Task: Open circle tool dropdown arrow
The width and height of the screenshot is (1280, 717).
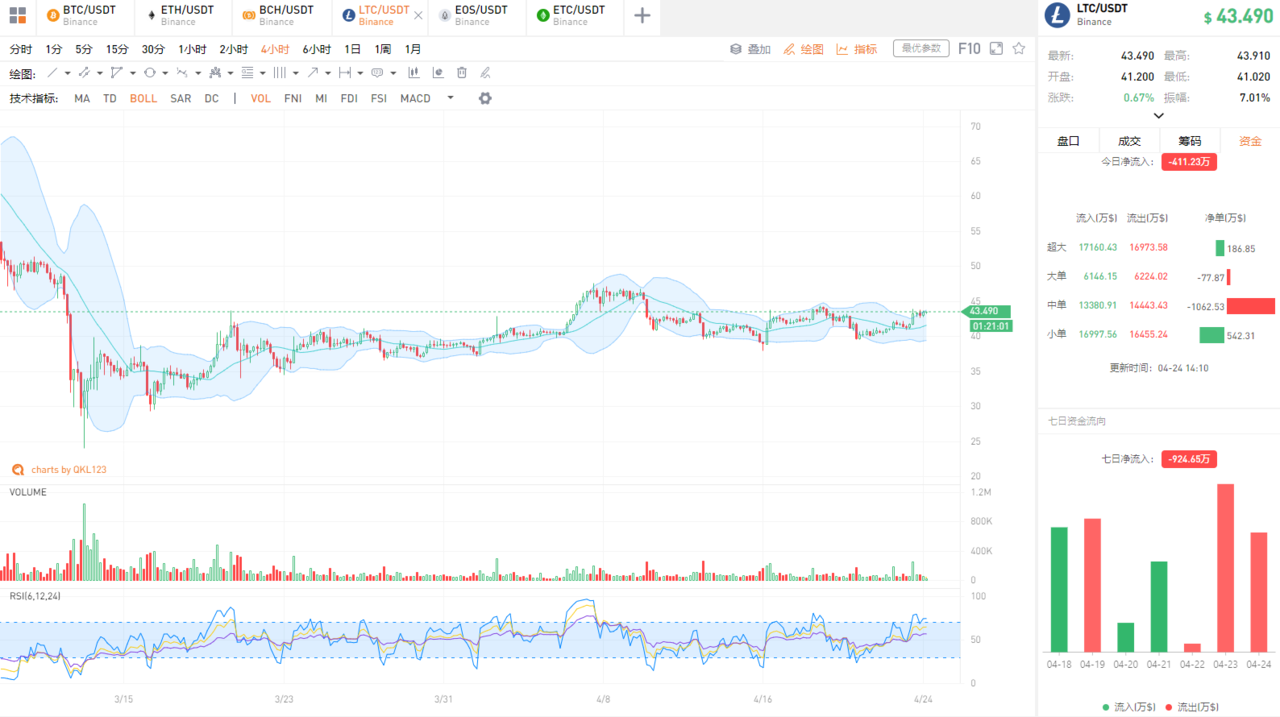Action: [165, 73]
